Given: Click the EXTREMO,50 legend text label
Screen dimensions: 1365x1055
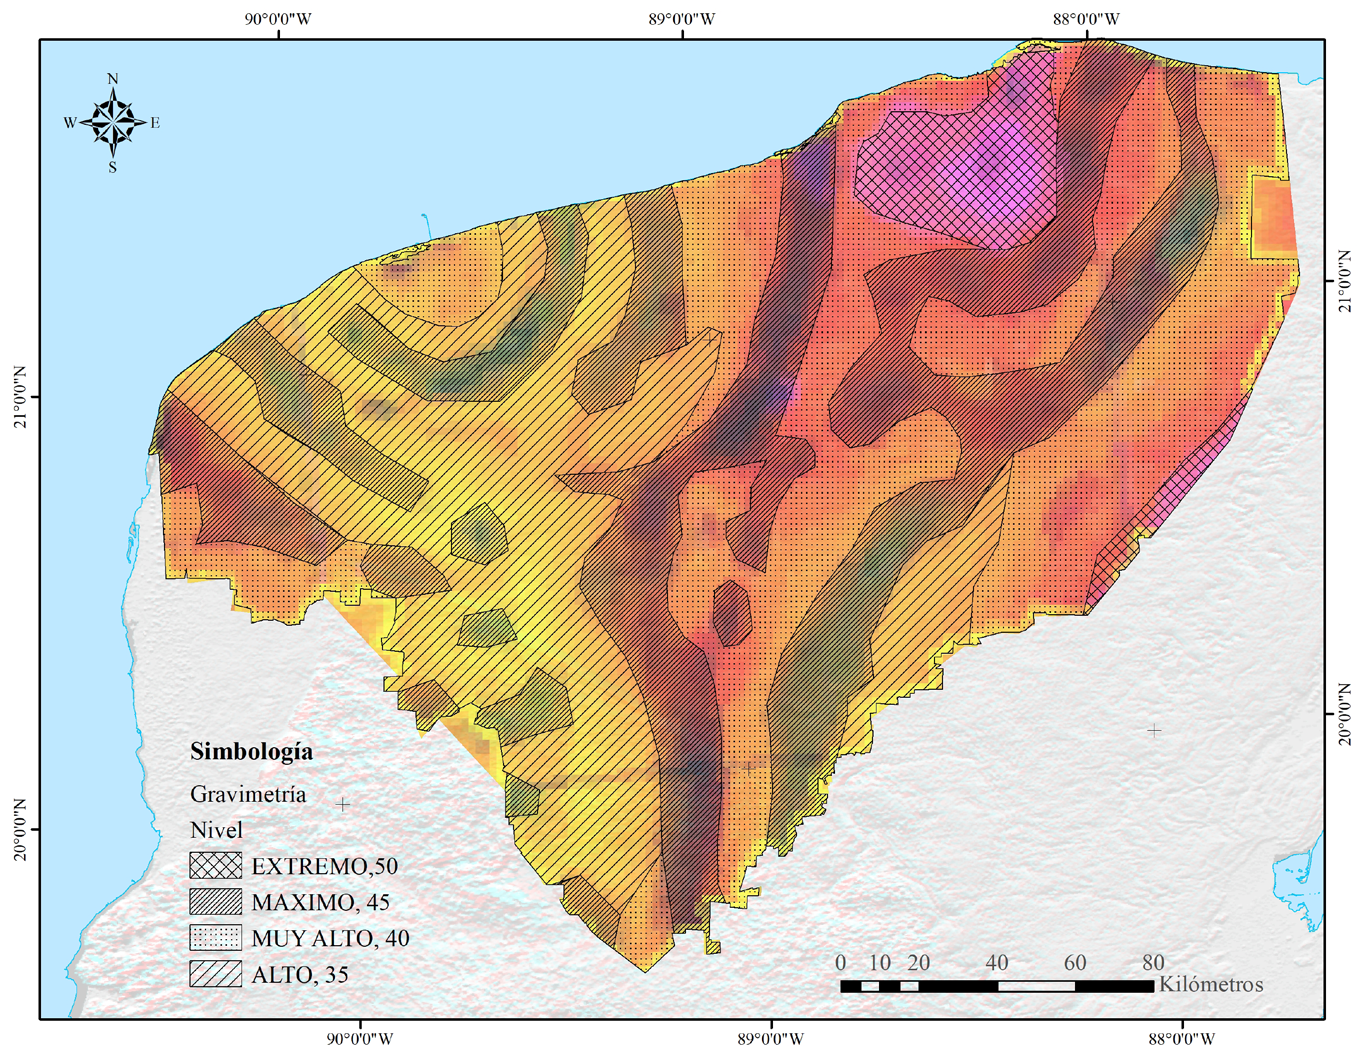Looking at the screenshot, I should pos(324,866).
